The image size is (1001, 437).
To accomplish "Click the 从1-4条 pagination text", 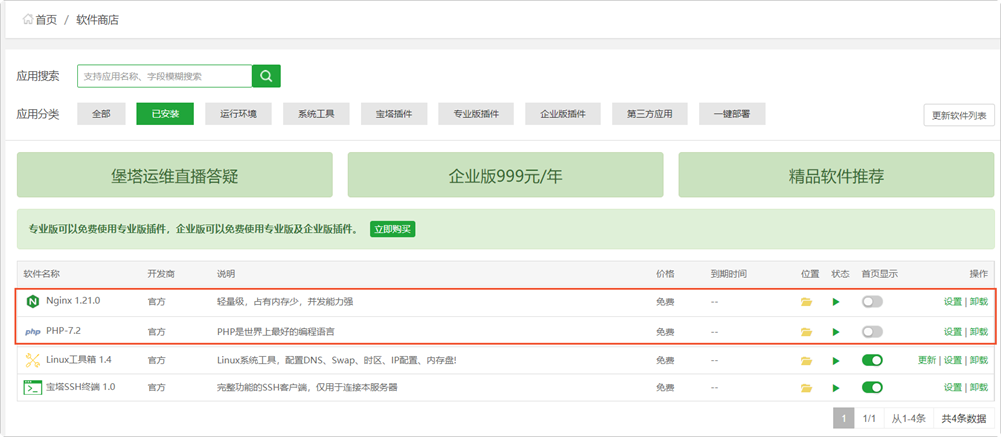I will (908, 418).
